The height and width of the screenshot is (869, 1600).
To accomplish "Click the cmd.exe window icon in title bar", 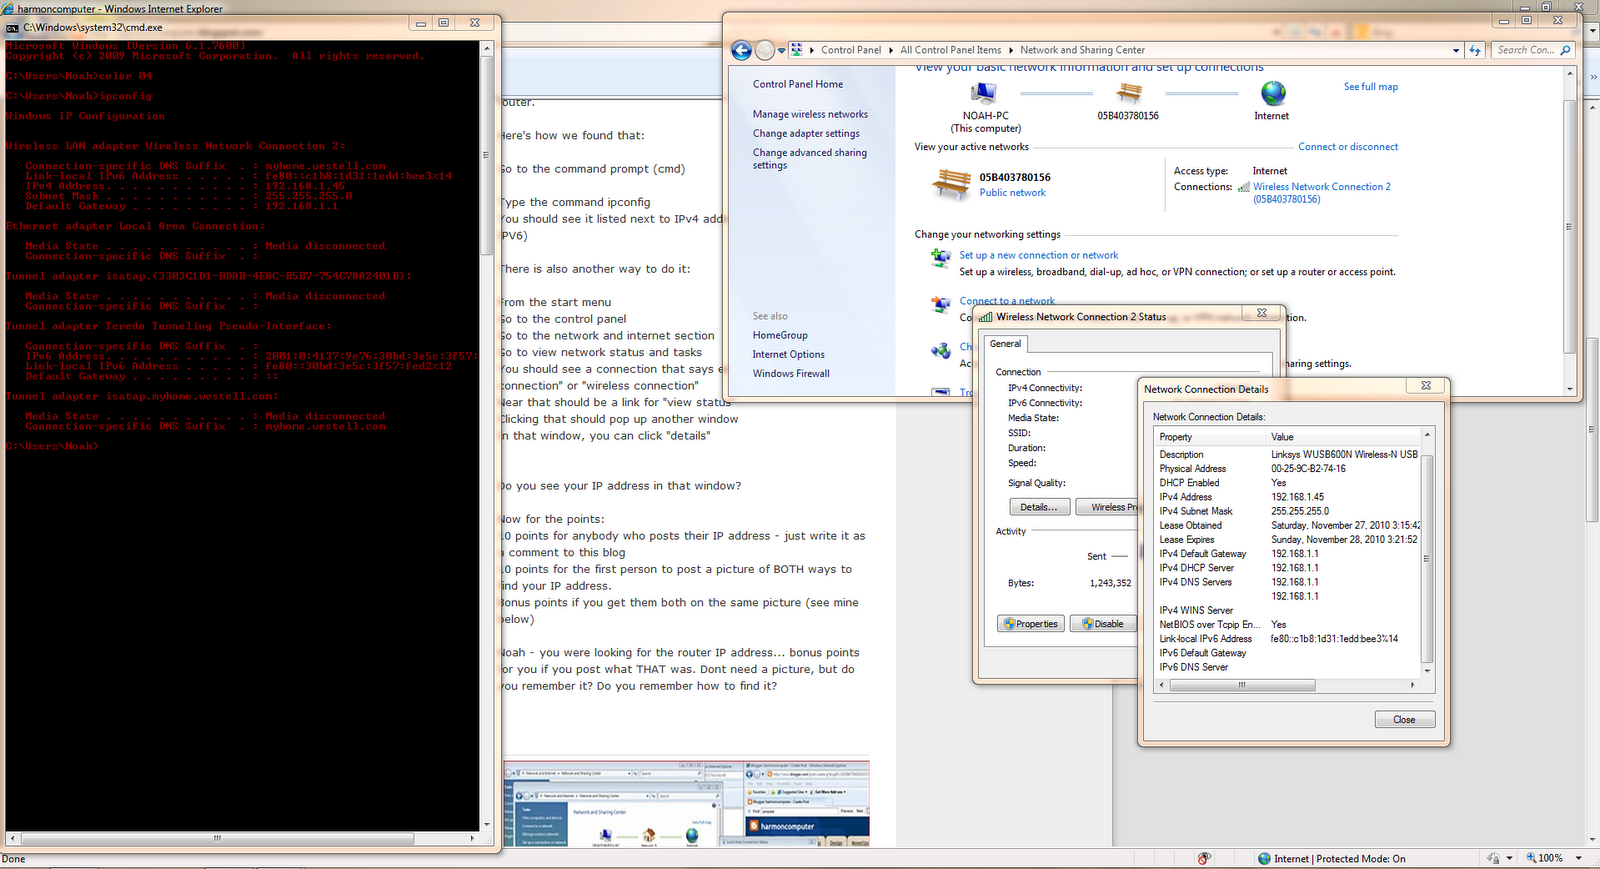I will (13, 28).
